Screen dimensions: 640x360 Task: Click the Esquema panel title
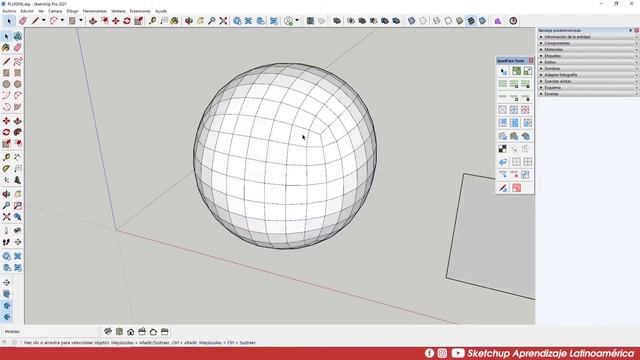[553, 88]
